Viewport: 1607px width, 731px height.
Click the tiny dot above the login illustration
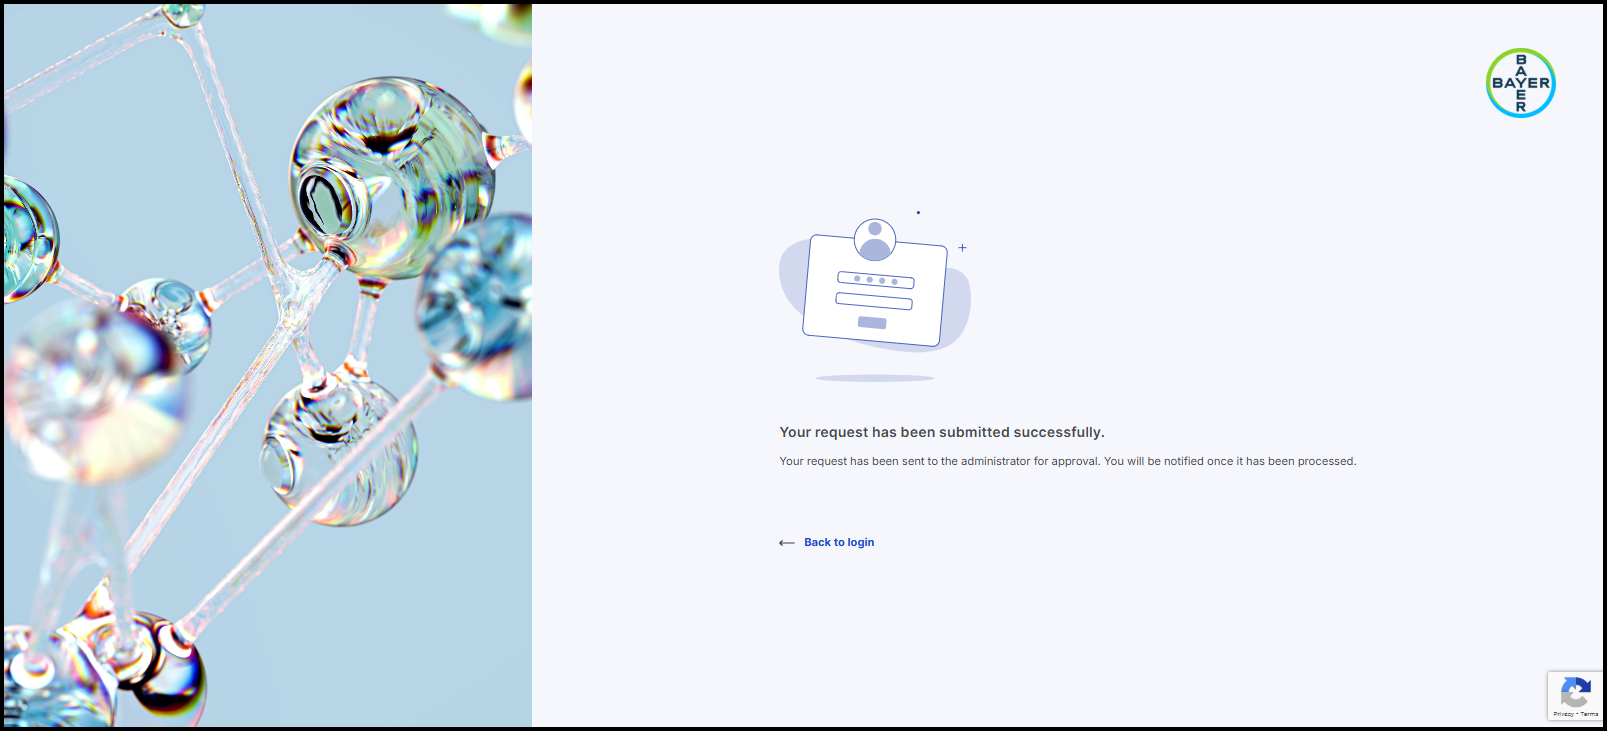[918, 212]
